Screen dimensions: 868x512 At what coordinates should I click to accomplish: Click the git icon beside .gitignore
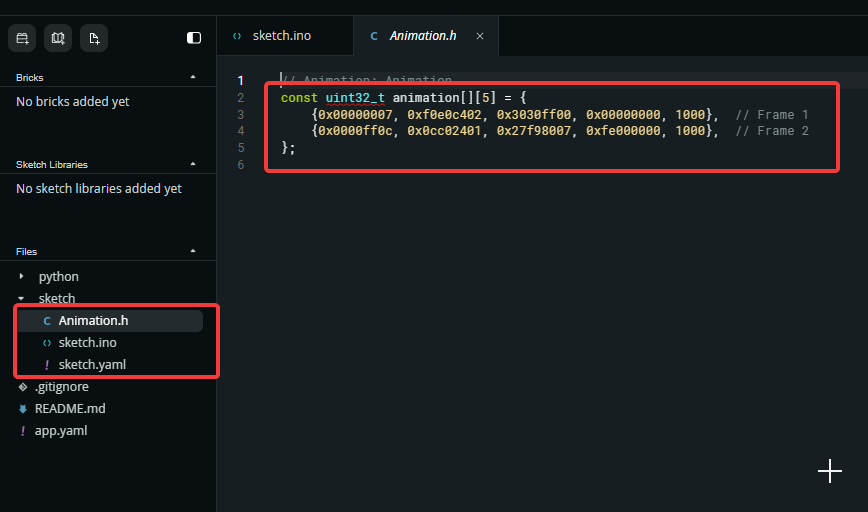click(23, 387)
